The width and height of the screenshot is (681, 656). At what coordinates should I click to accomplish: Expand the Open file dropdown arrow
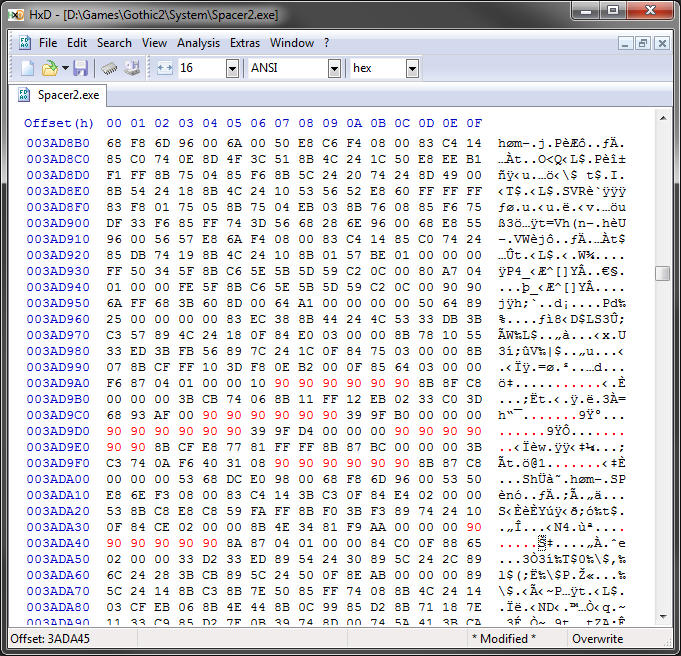click(65, 68)
